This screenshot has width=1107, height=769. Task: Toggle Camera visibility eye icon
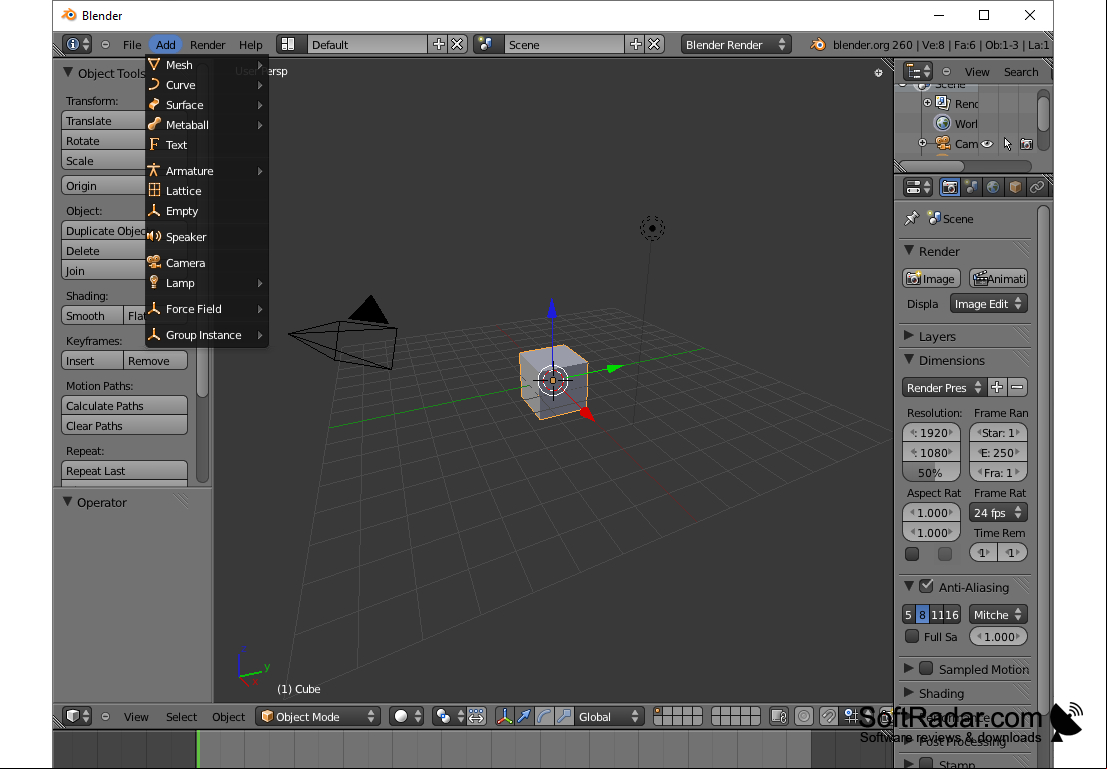pos(987,144)
